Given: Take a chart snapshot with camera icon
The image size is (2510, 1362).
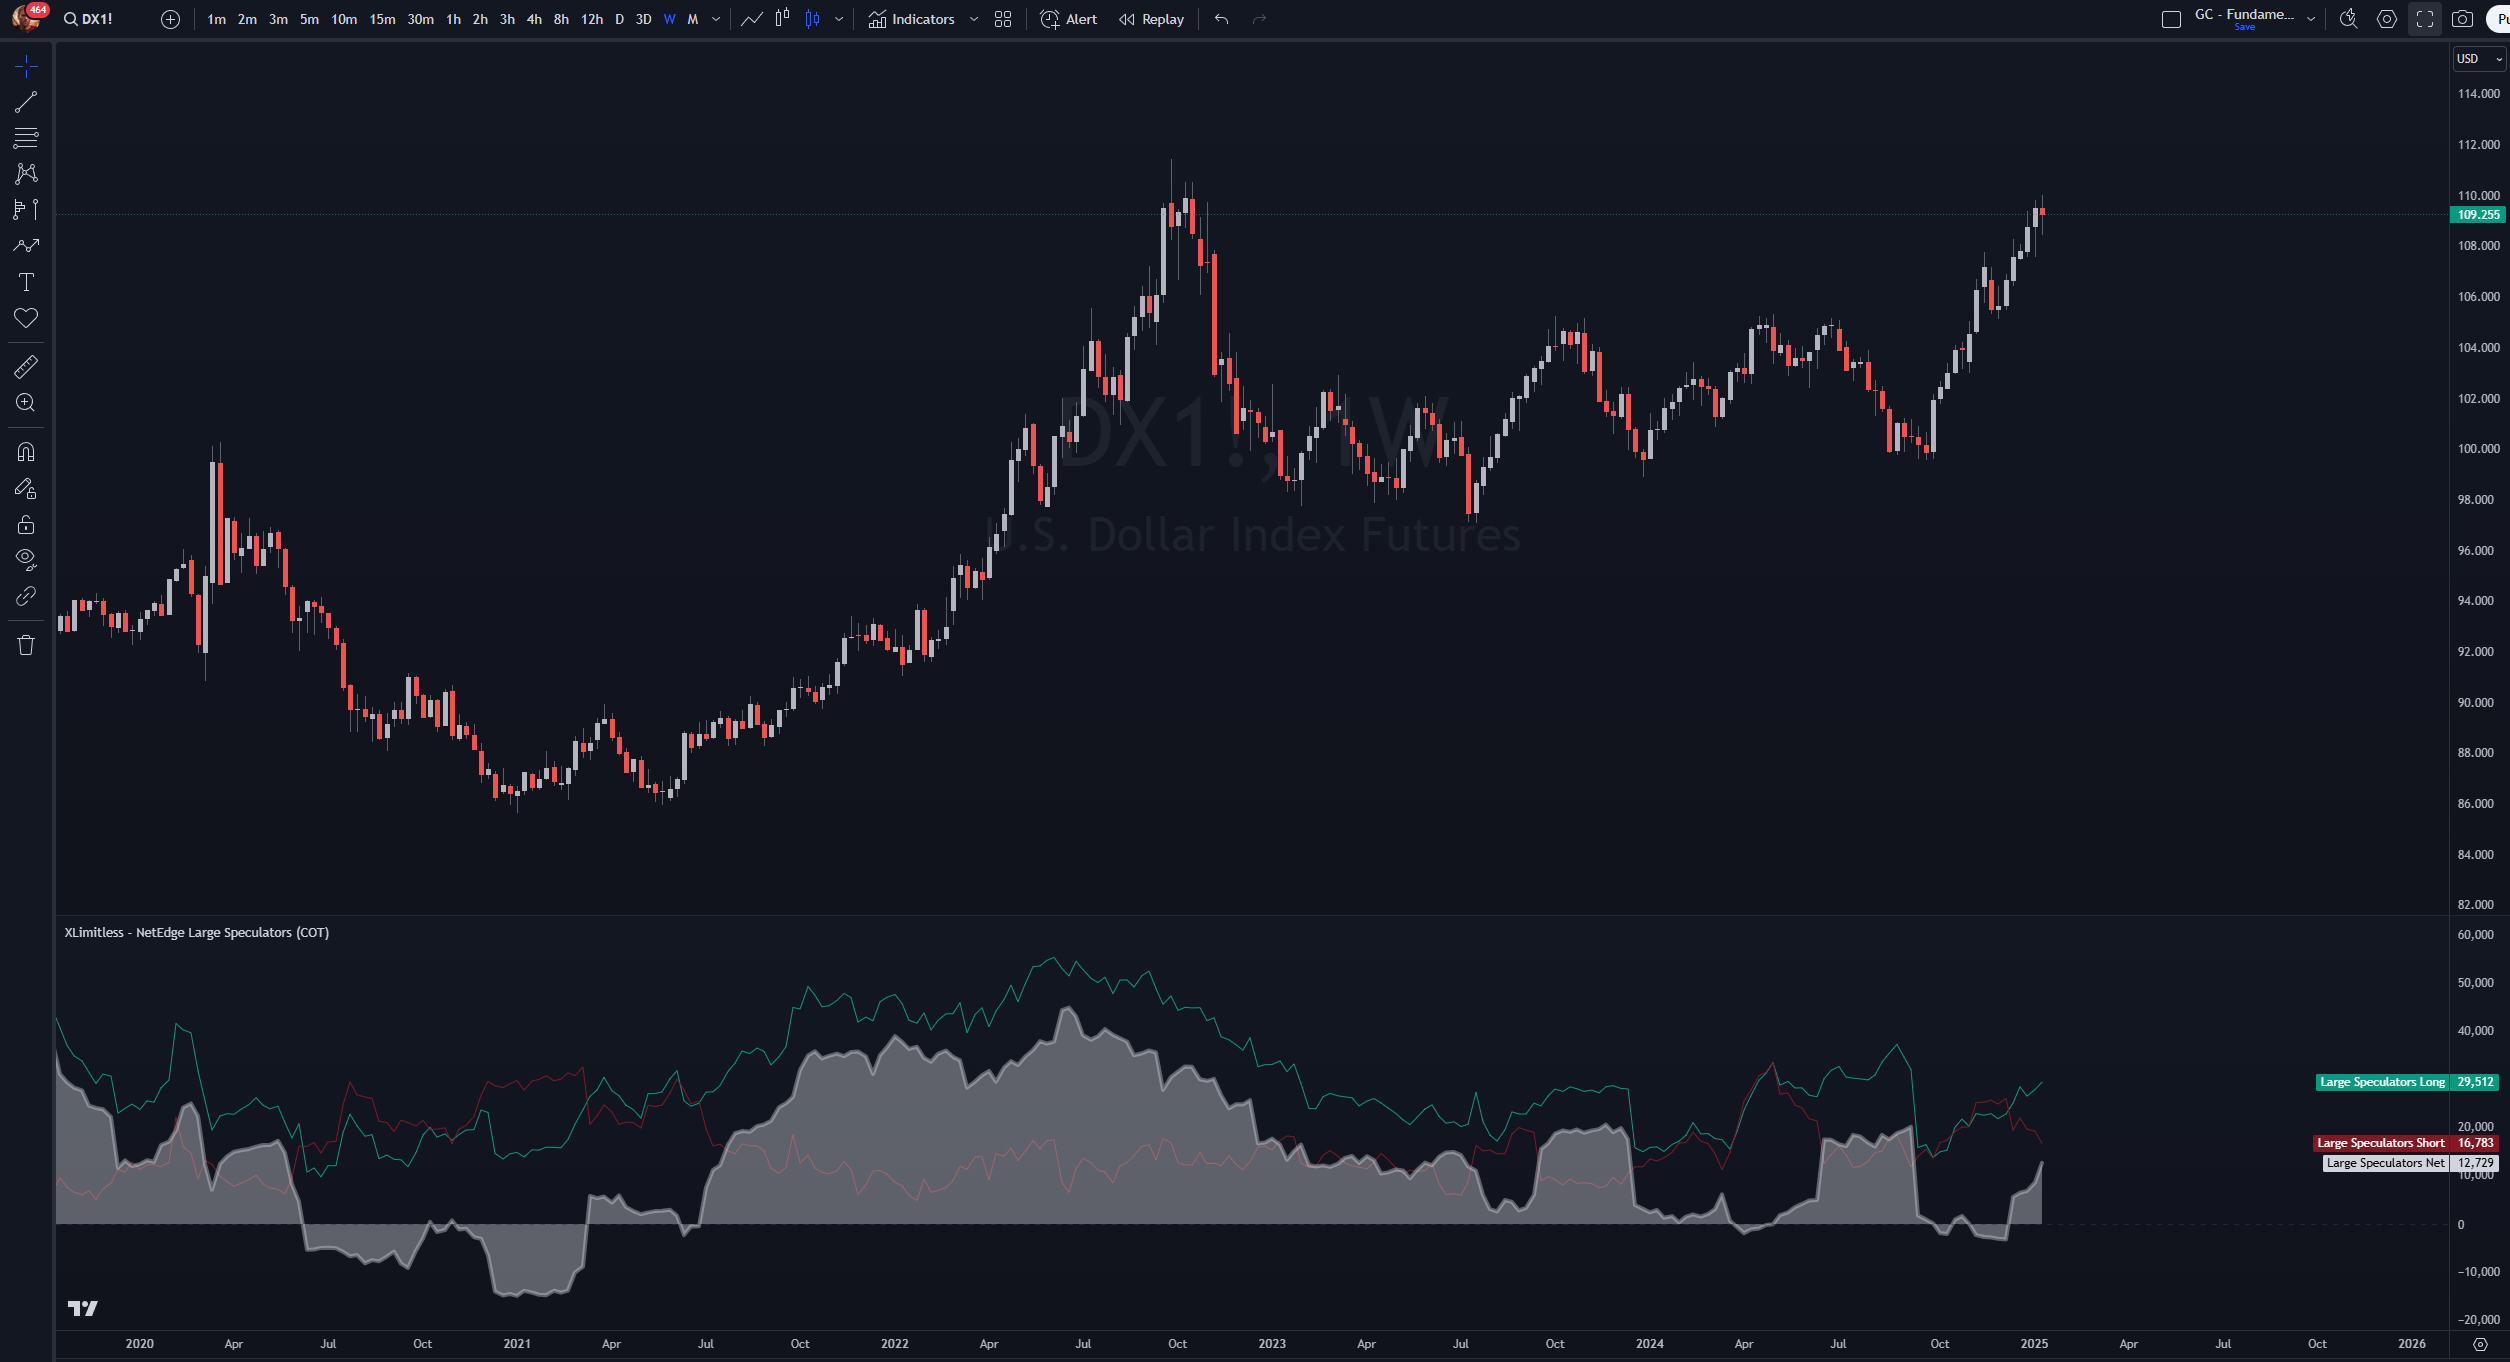Looking at the screenshot, I should pos(2462,19).
